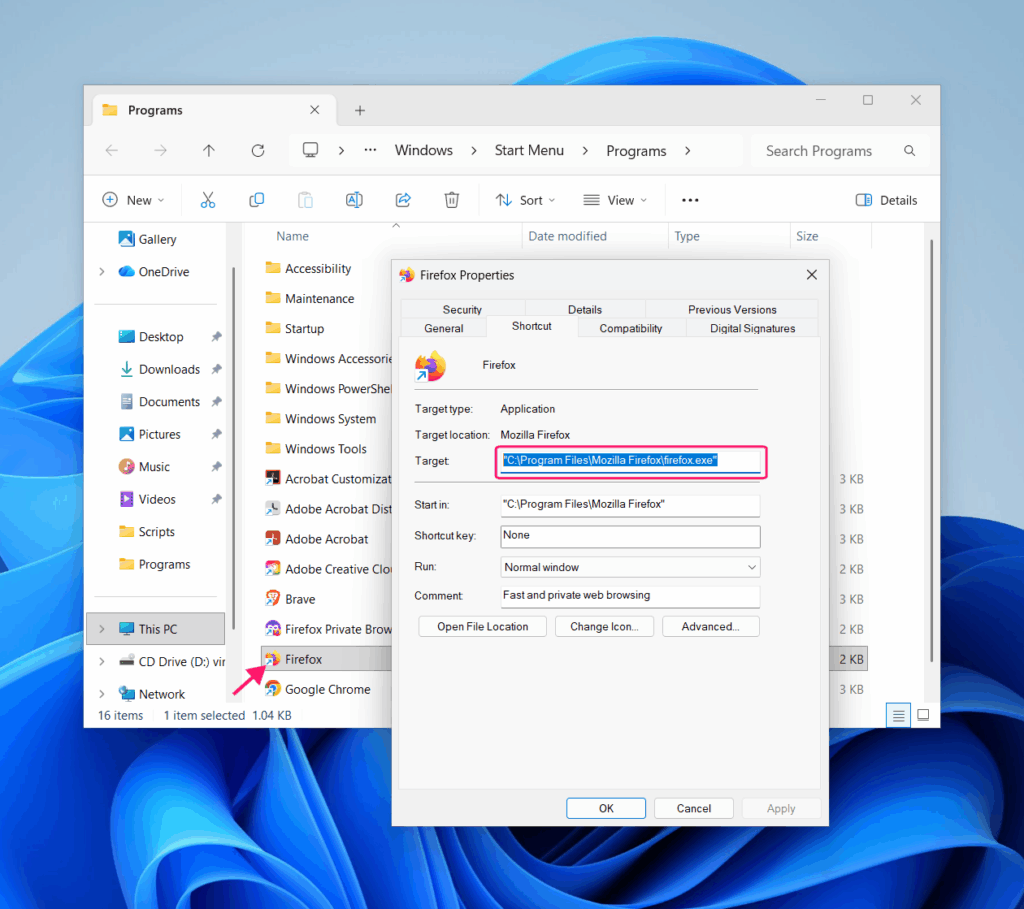Viewport: 1024px width, 909px height.
Task: Expand the CD Drive (D:) node
Action: [x=102, y=662]
